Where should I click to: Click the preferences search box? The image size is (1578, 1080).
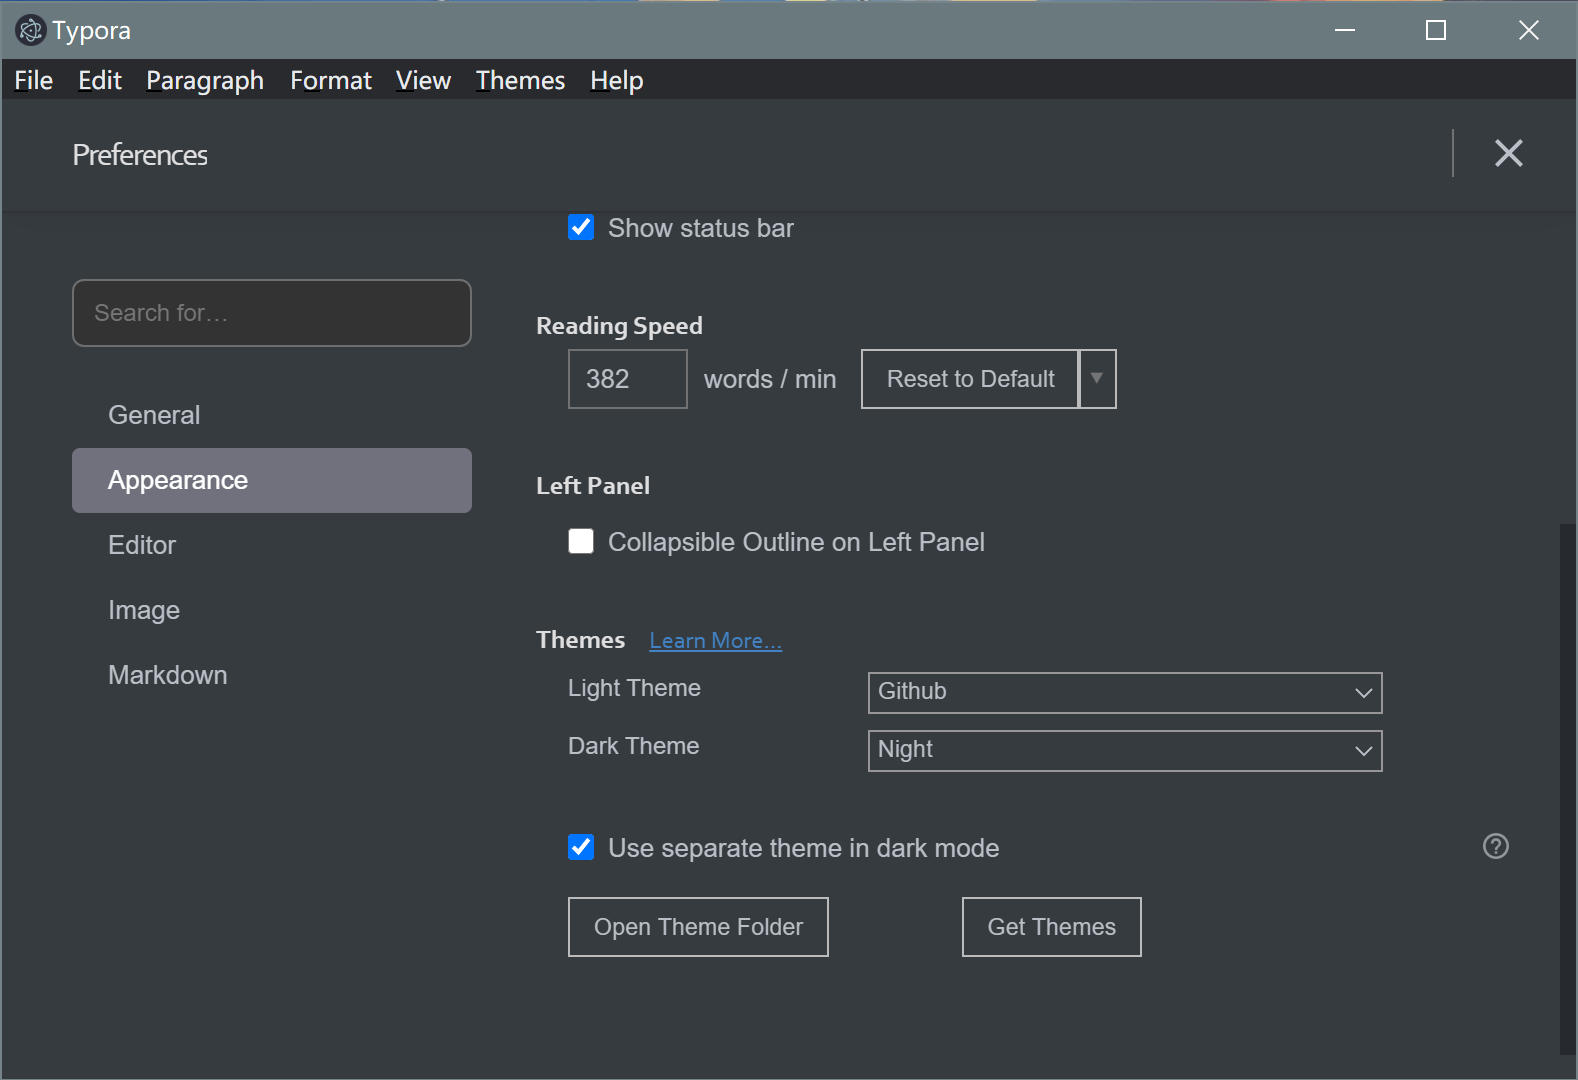coord(272,313)
